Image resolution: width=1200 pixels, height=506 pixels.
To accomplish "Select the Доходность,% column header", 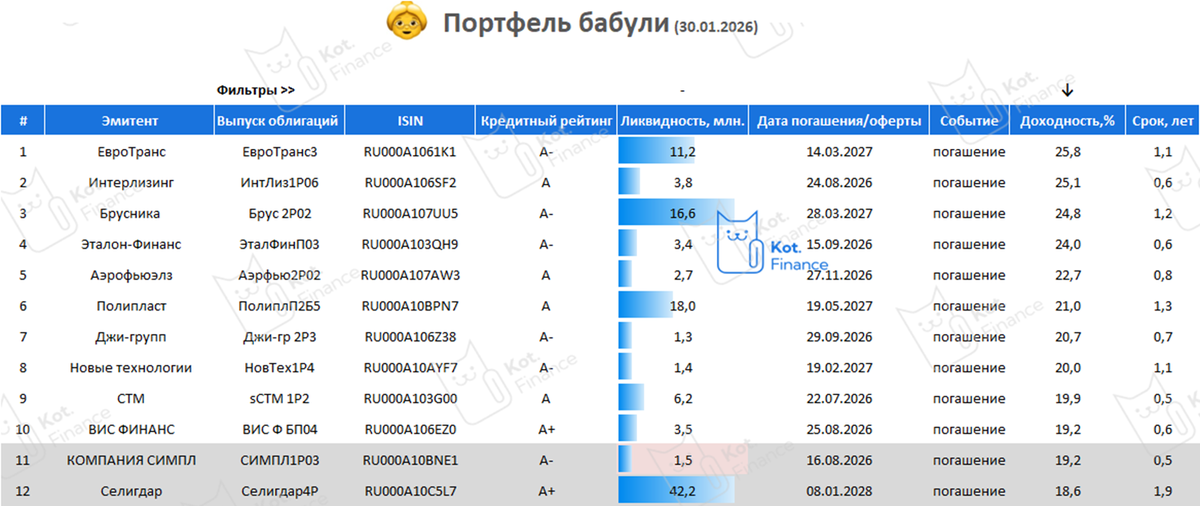I will [x=1067, y=121].
